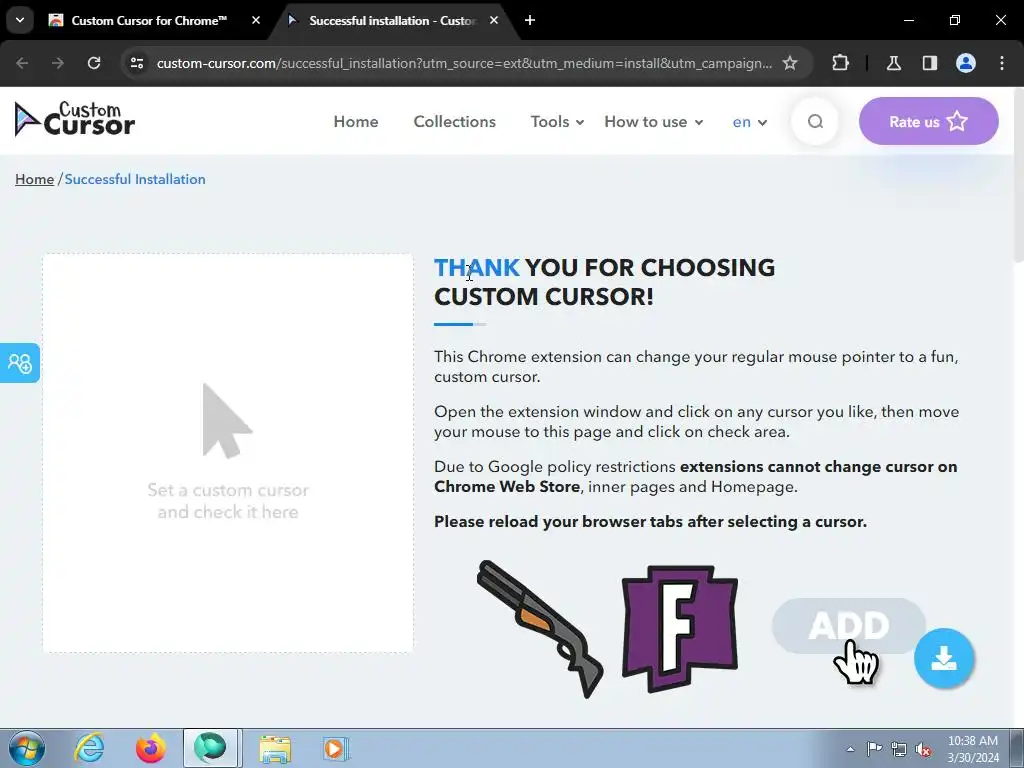This screenshot has width=1024, height=768.
Task: Open the Chrome three-dot menu
Action: coord(1002,63)
